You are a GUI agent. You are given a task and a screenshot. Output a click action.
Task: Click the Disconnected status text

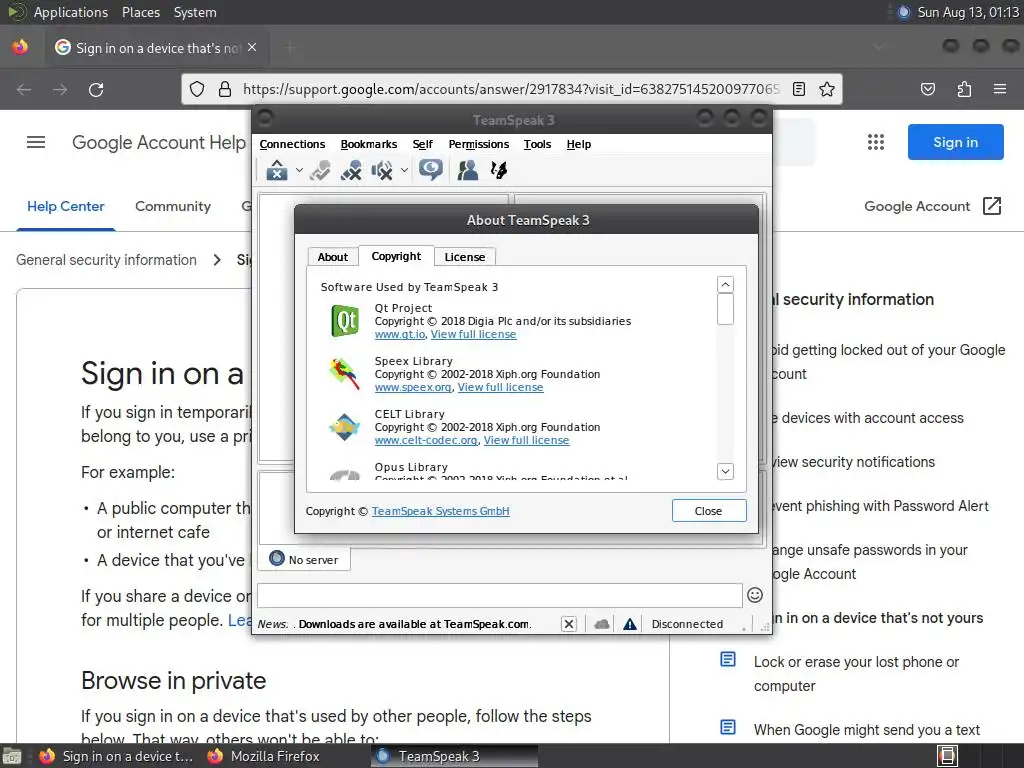click(687, 624)
